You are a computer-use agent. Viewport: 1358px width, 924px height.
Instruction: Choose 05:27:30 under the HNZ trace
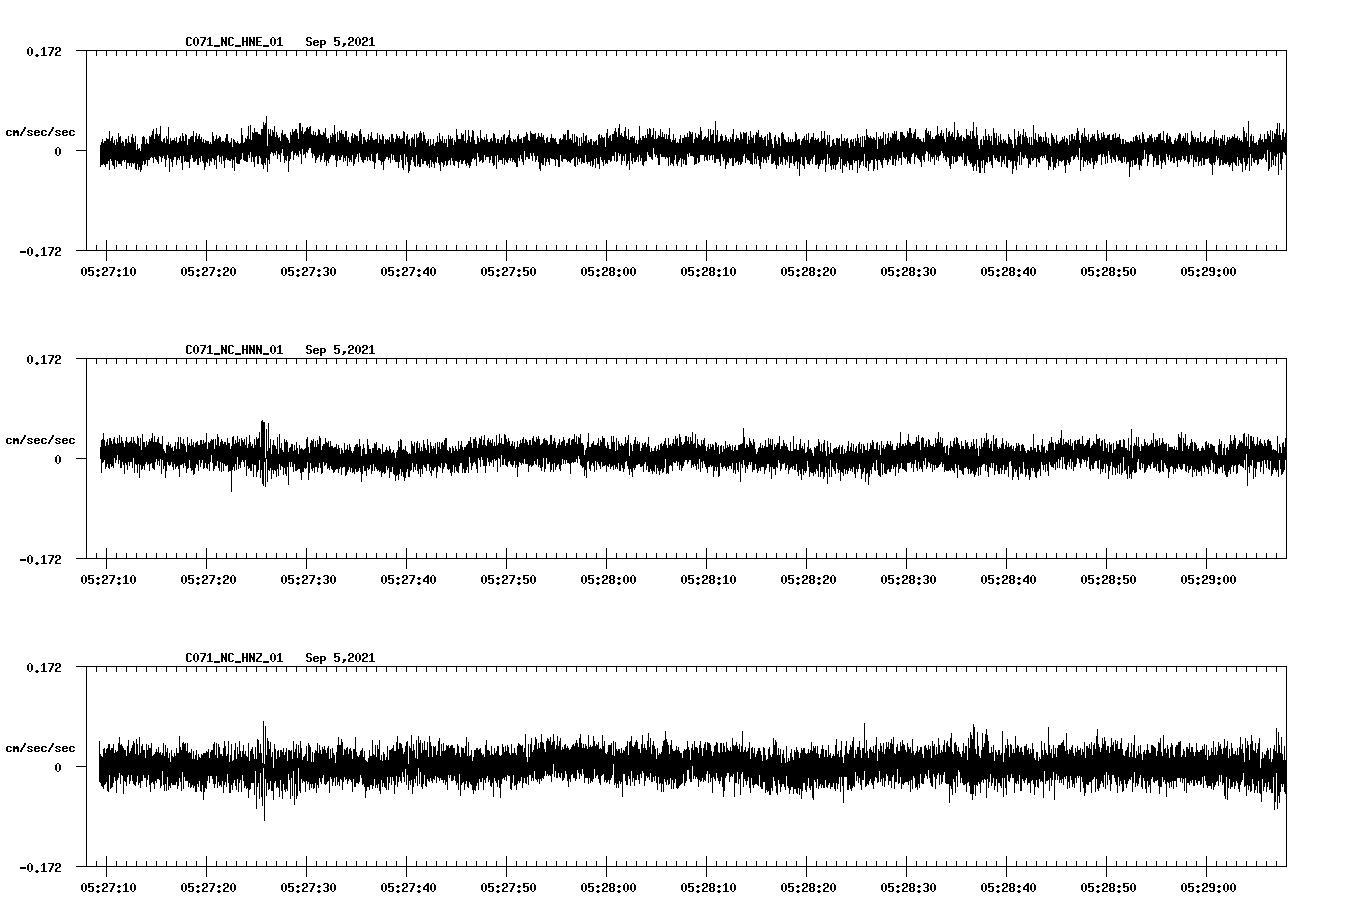(x=309, y=888)
